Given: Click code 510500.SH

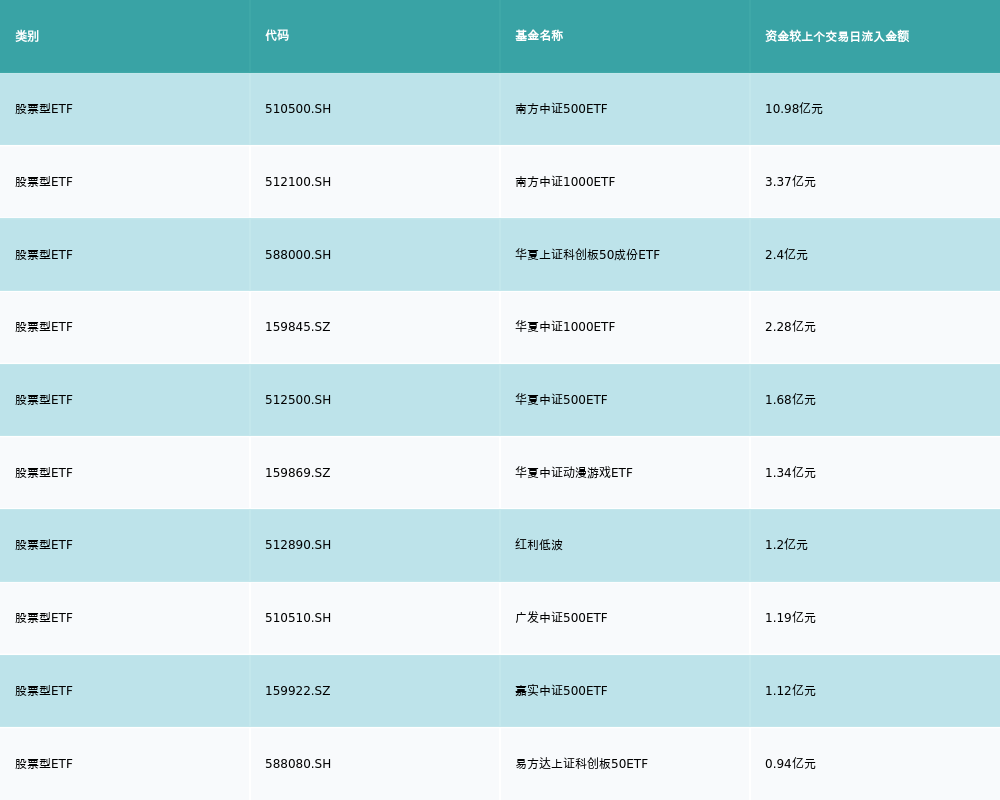Looking at the screenshot, I should pyautogui.click(x=298, y=109).
